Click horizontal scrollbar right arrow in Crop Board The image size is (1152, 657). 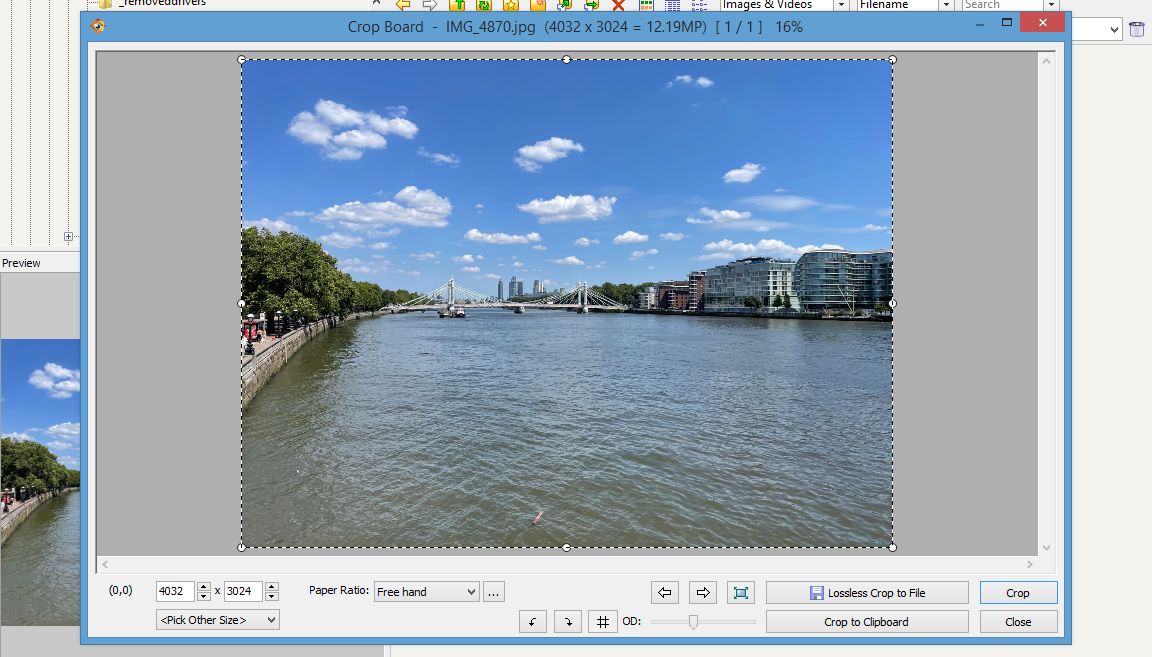[1029, 564]
